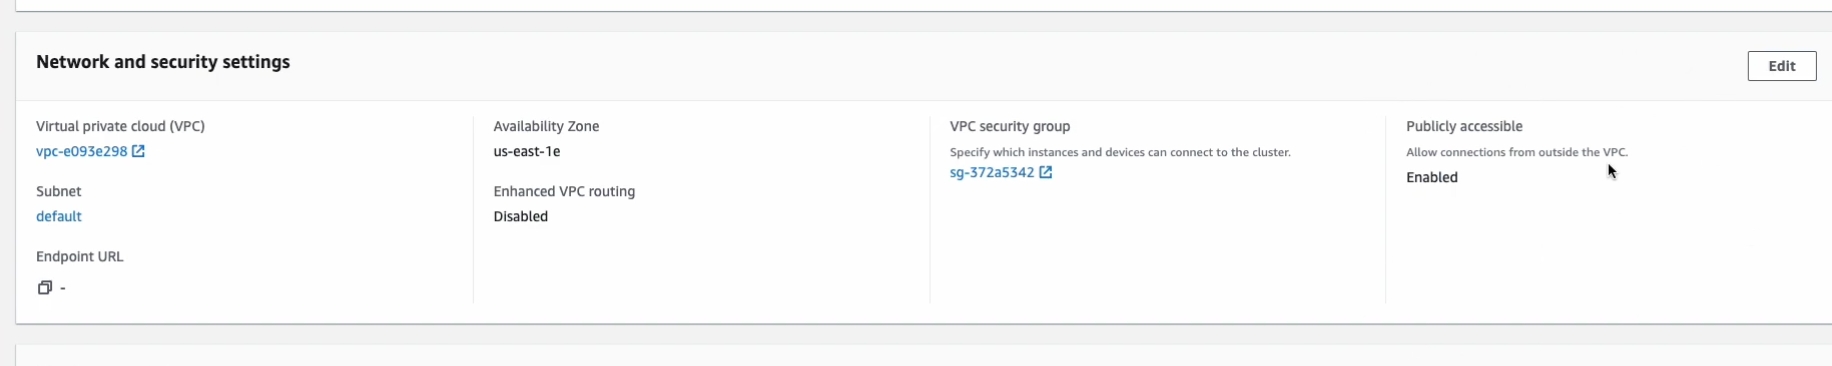
Task: Click the 'Specify which instances and devices' description text
Action: 1120,153
